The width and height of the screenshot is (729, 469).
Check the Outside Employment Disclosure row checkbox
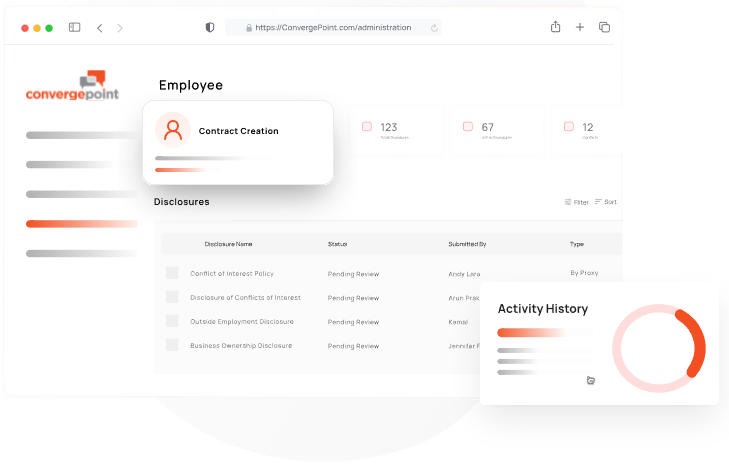[x=172, y=321]
